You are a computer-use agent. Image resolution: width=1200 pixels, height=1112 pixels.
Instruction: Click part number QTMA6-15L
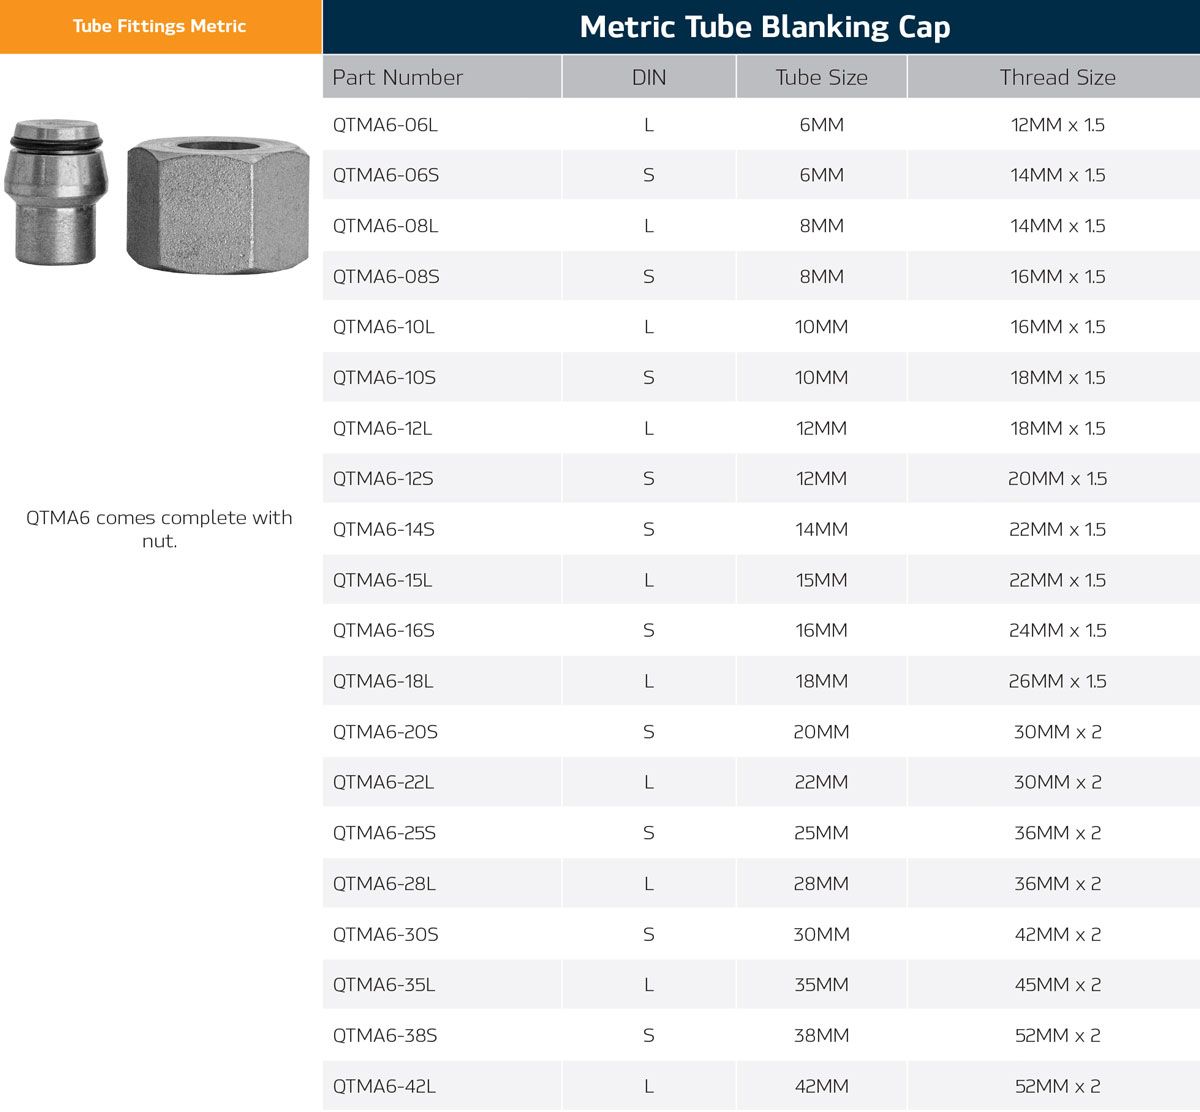383,580
